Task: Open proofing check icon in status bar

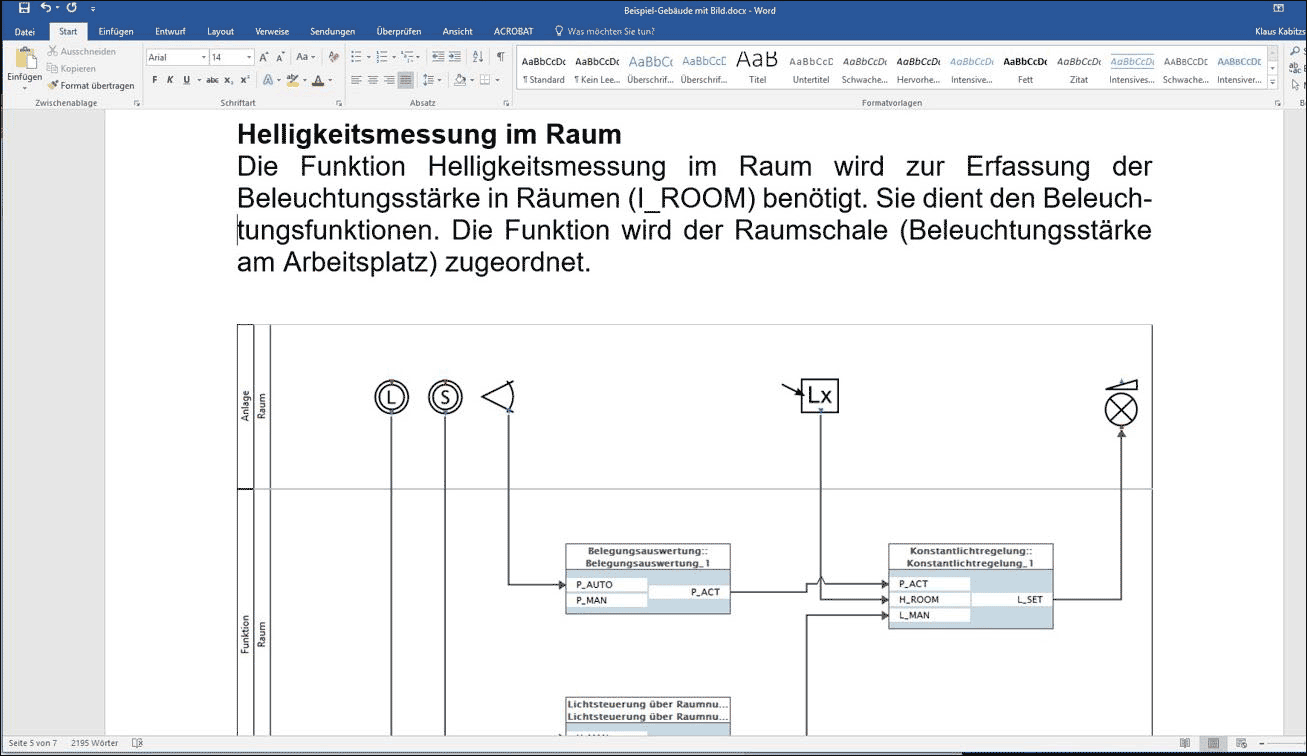Action: click(138, 744)
